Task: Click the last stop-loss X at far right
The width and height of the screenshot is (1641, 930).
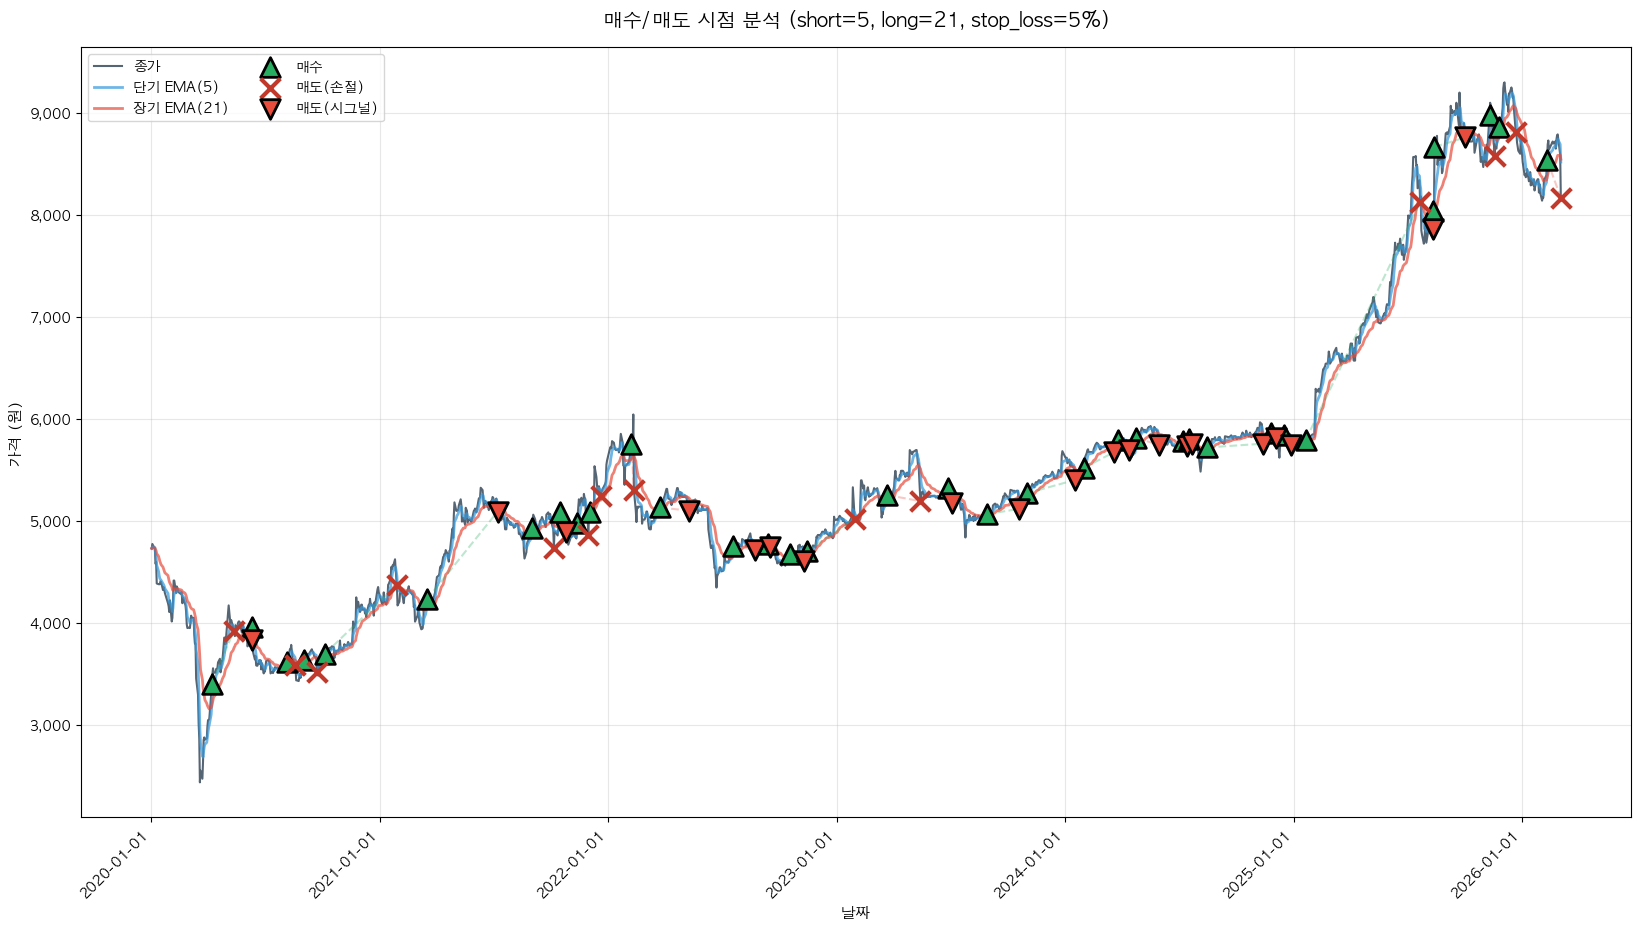Action: tap(1561, 198)
